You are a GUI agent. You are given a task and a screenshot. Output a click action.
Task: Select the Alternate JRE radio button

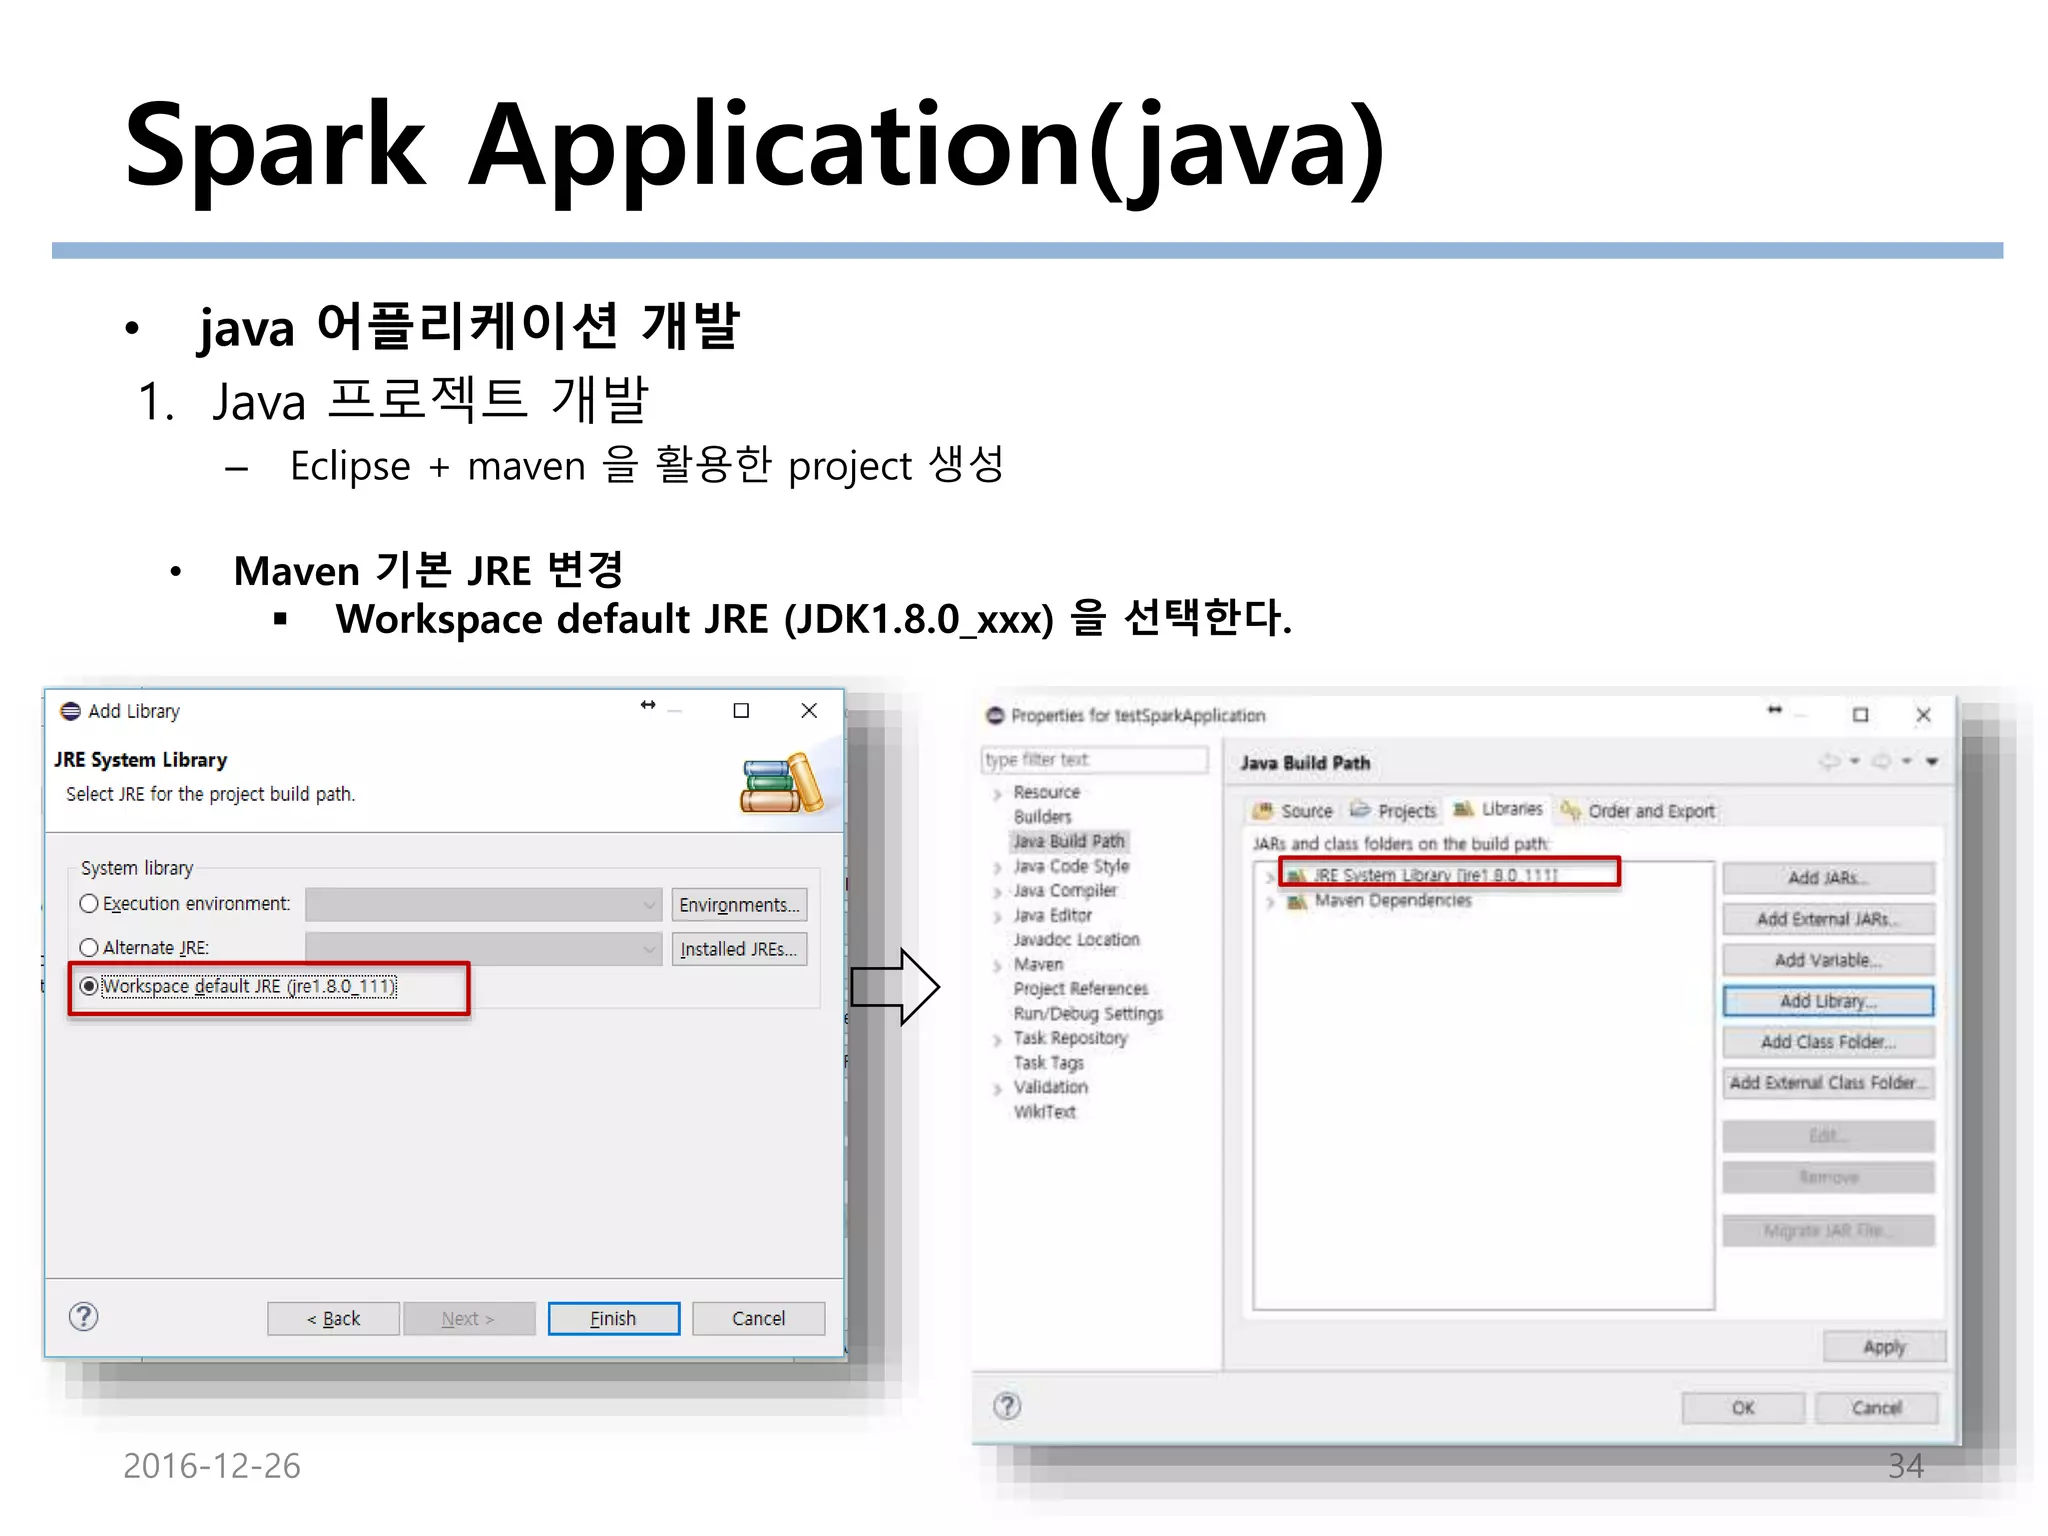[89, 948]
